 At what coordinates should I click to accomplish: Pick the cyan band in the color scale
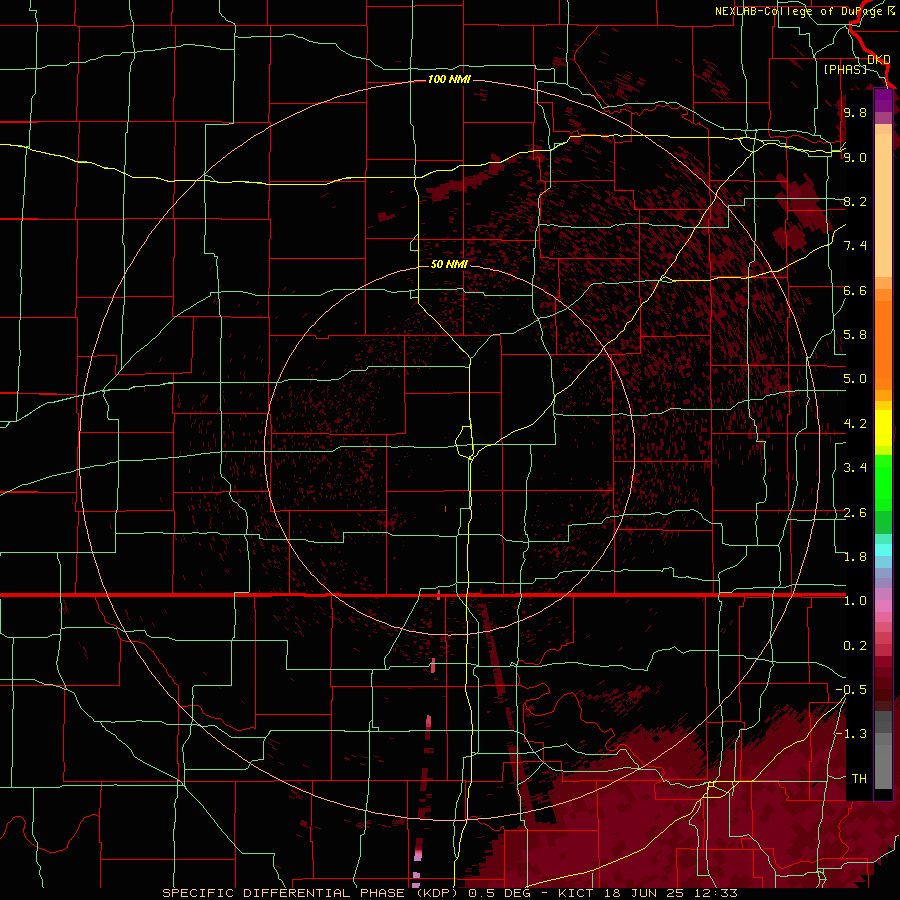click(x=883, y=550)
